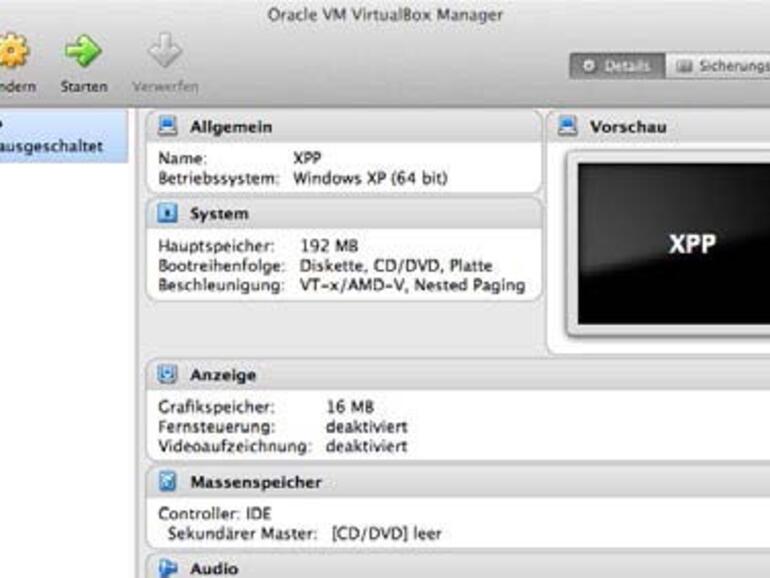Click the 'Videoaufzeichnung:' label
Viewport: 770px width, 578px height.
[235, 446]
